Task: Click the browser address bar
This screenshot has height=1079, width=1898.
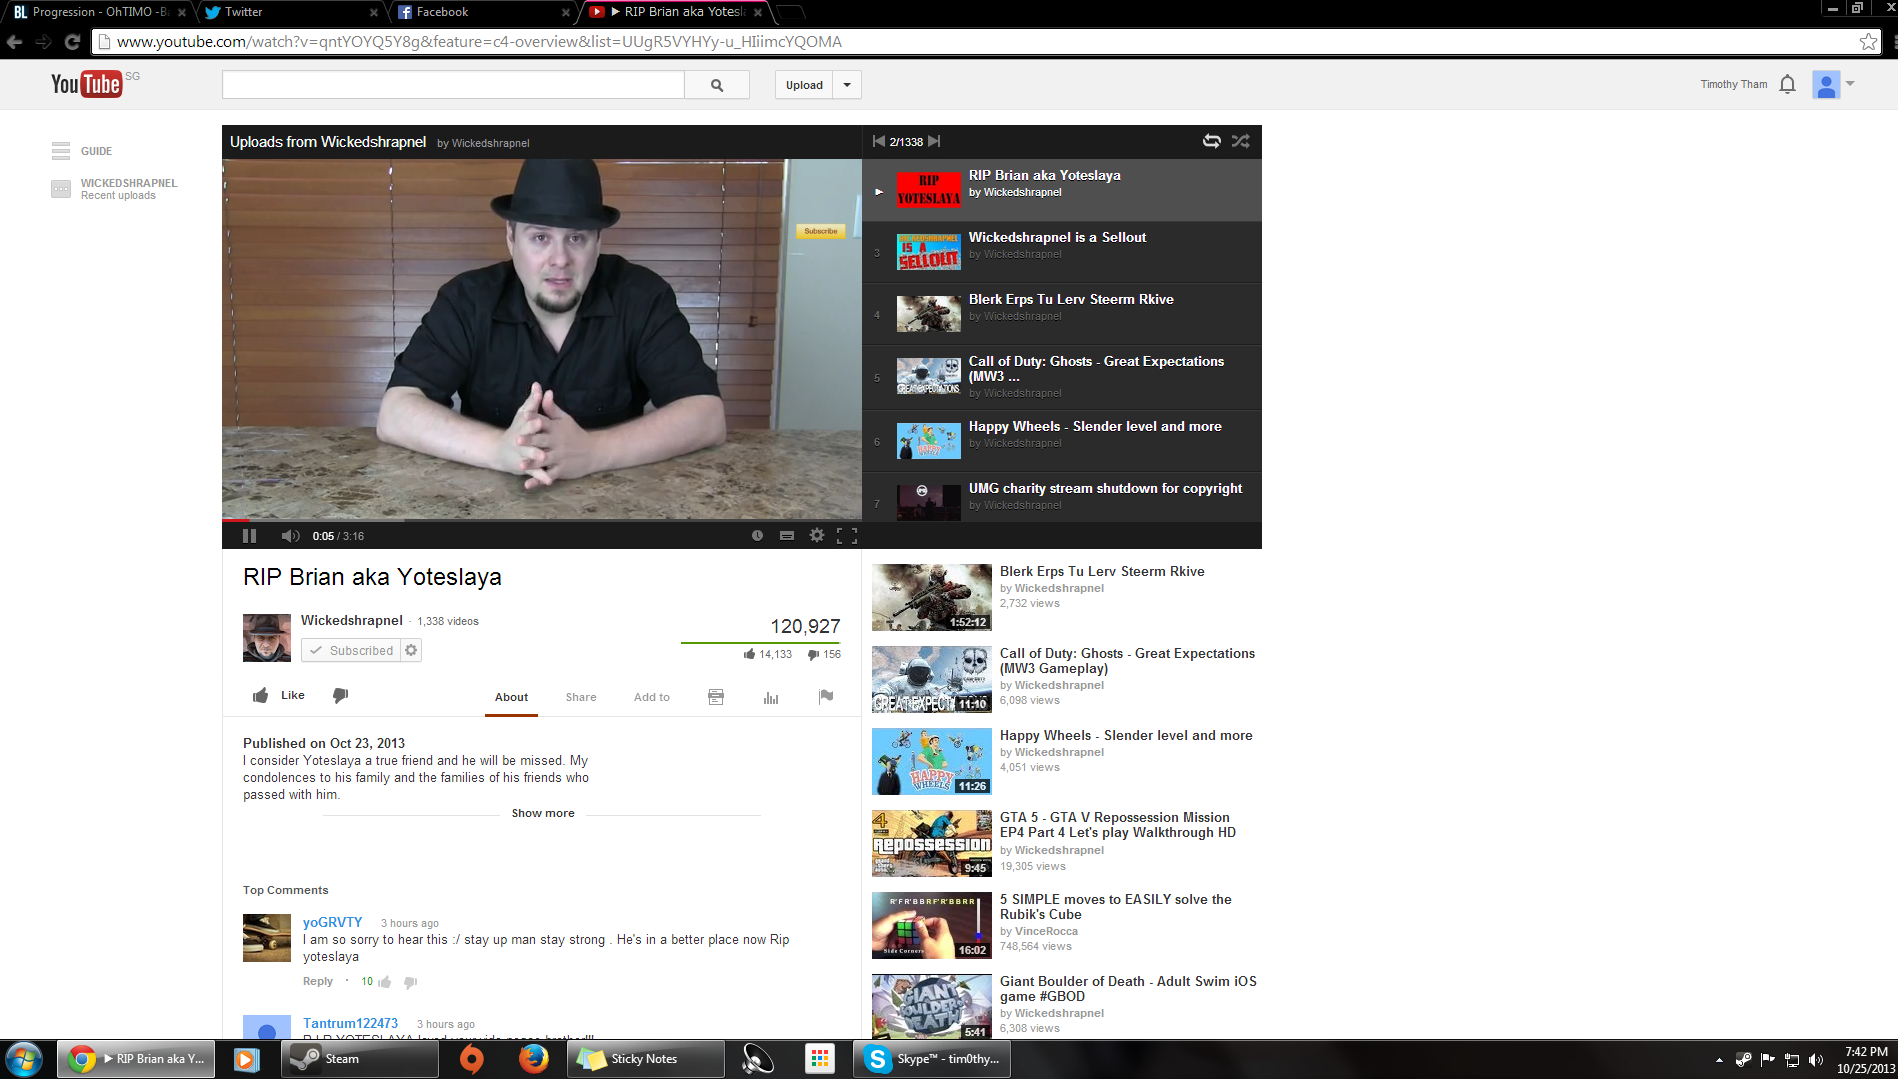Action: coord(974,42)
